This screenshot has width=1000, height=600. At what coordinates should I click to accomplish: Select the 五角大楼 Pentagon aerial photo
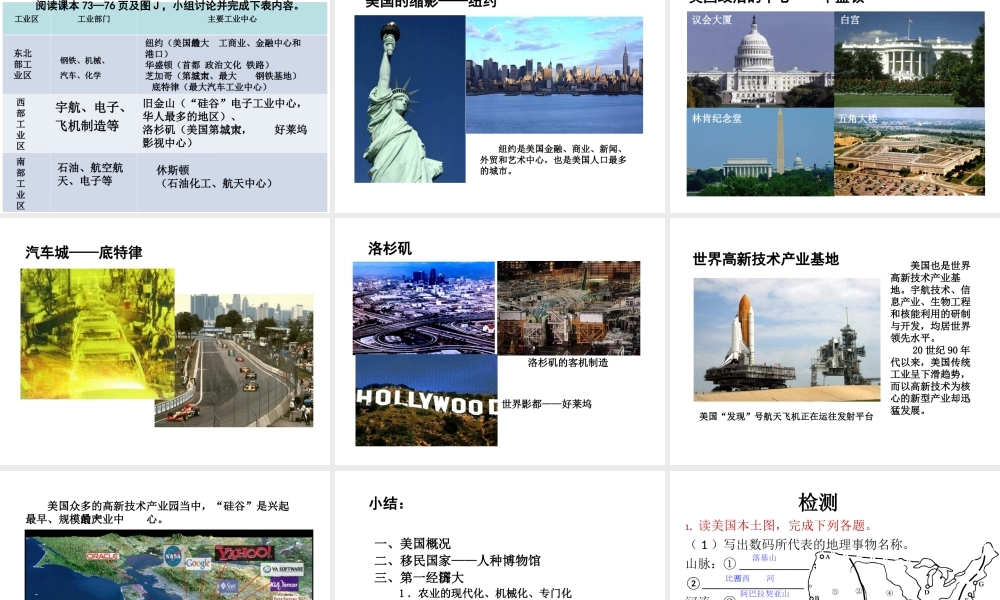coord(909,152)
